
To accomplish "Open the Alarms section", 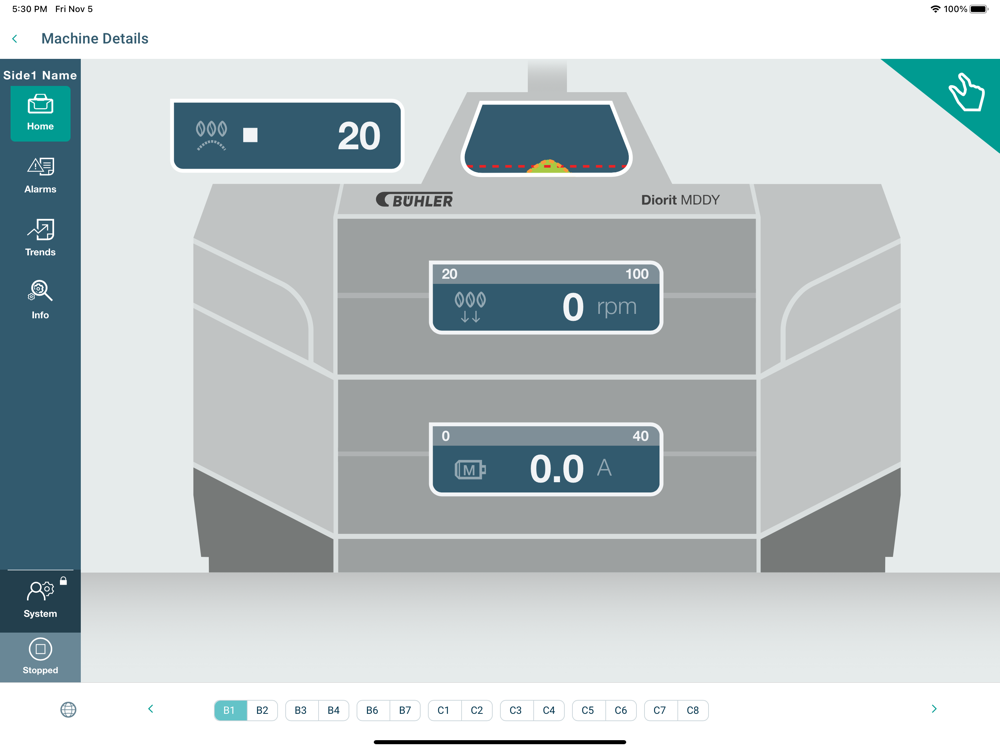I will [x=40, y=175].
